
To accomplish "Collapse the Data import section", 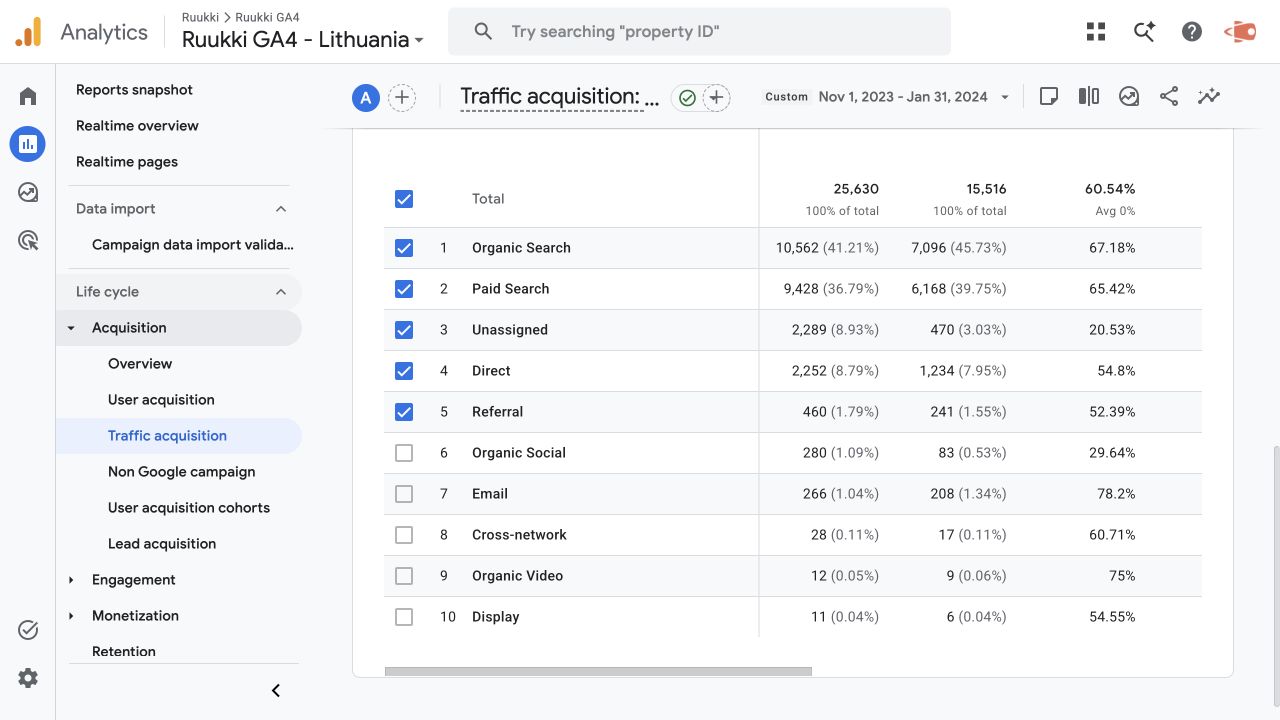I will click(x=281, y=209).
